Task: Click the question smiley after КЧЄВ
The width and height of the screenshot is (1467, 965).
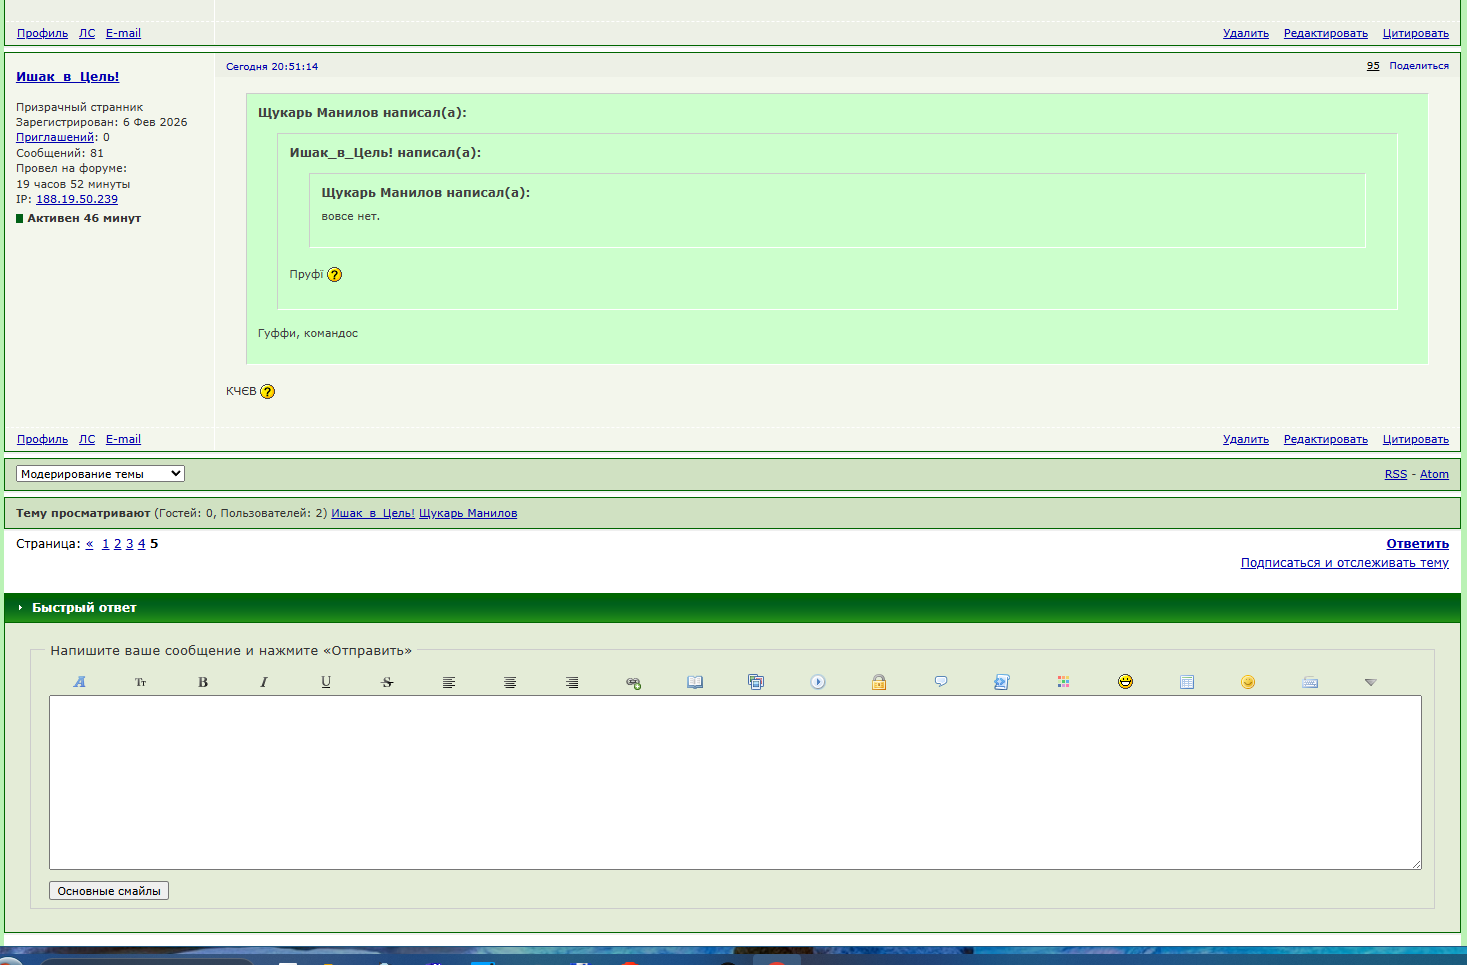Action: (x=267, y=392)
